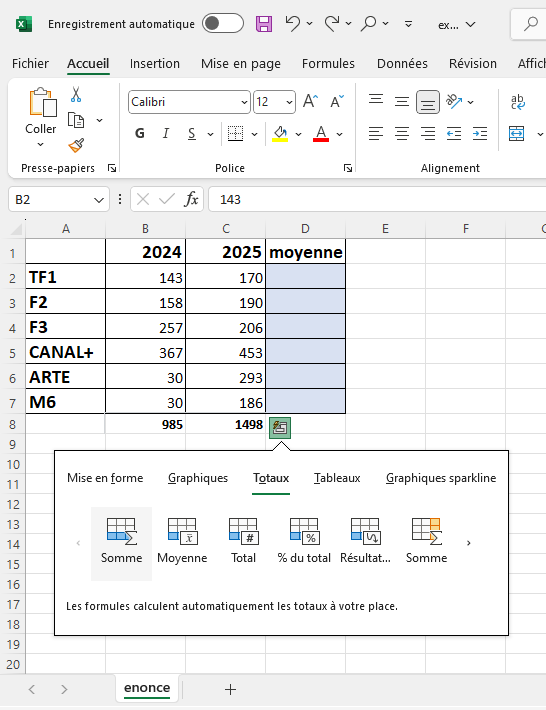Open the font color dropdown arrow
The image size is (546, 710).
pyautogui.click(x=340, y=134)
